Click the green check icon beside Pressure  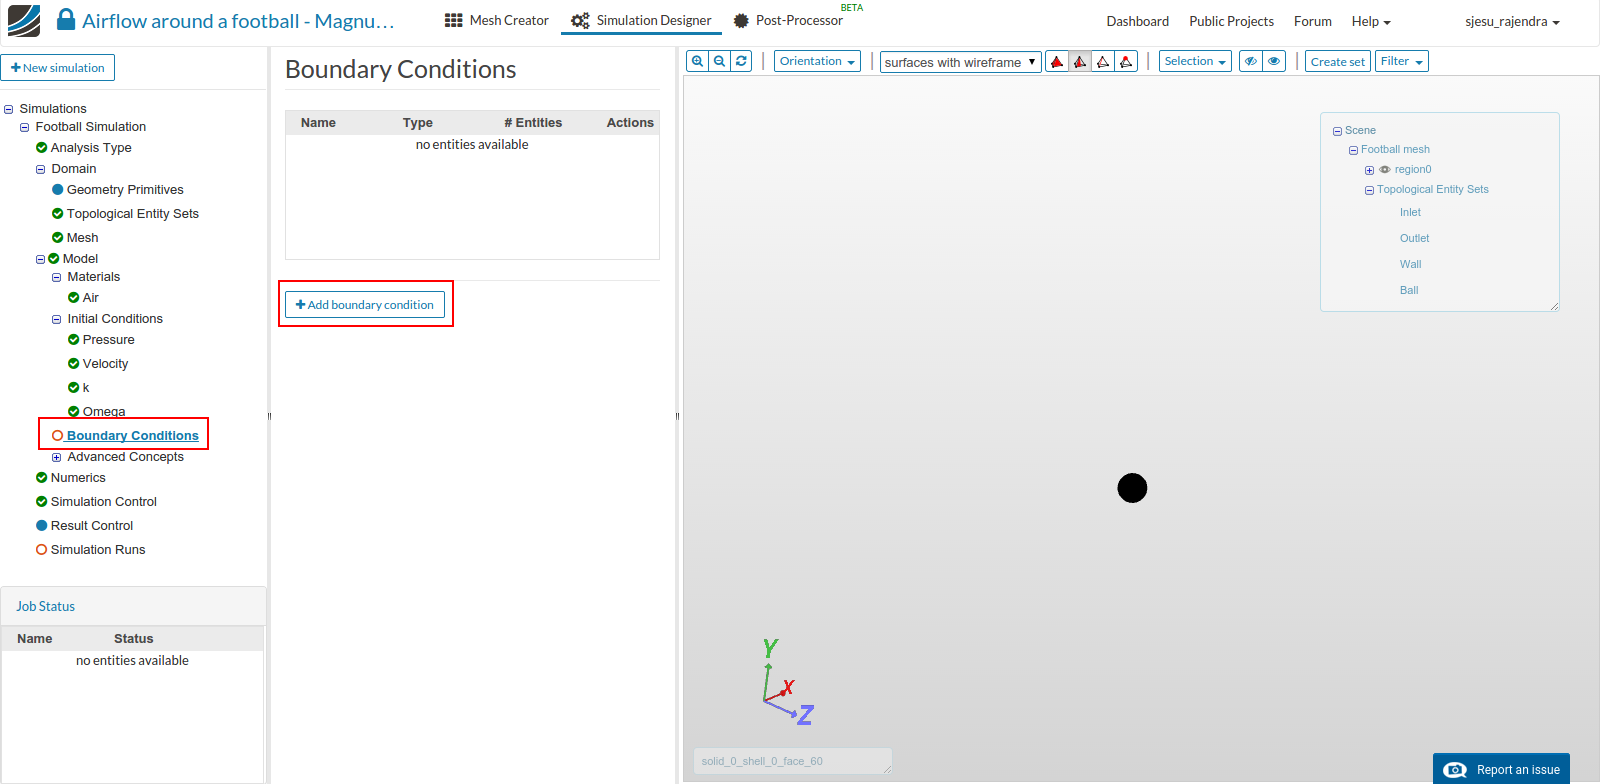click(x=74, y=340)
